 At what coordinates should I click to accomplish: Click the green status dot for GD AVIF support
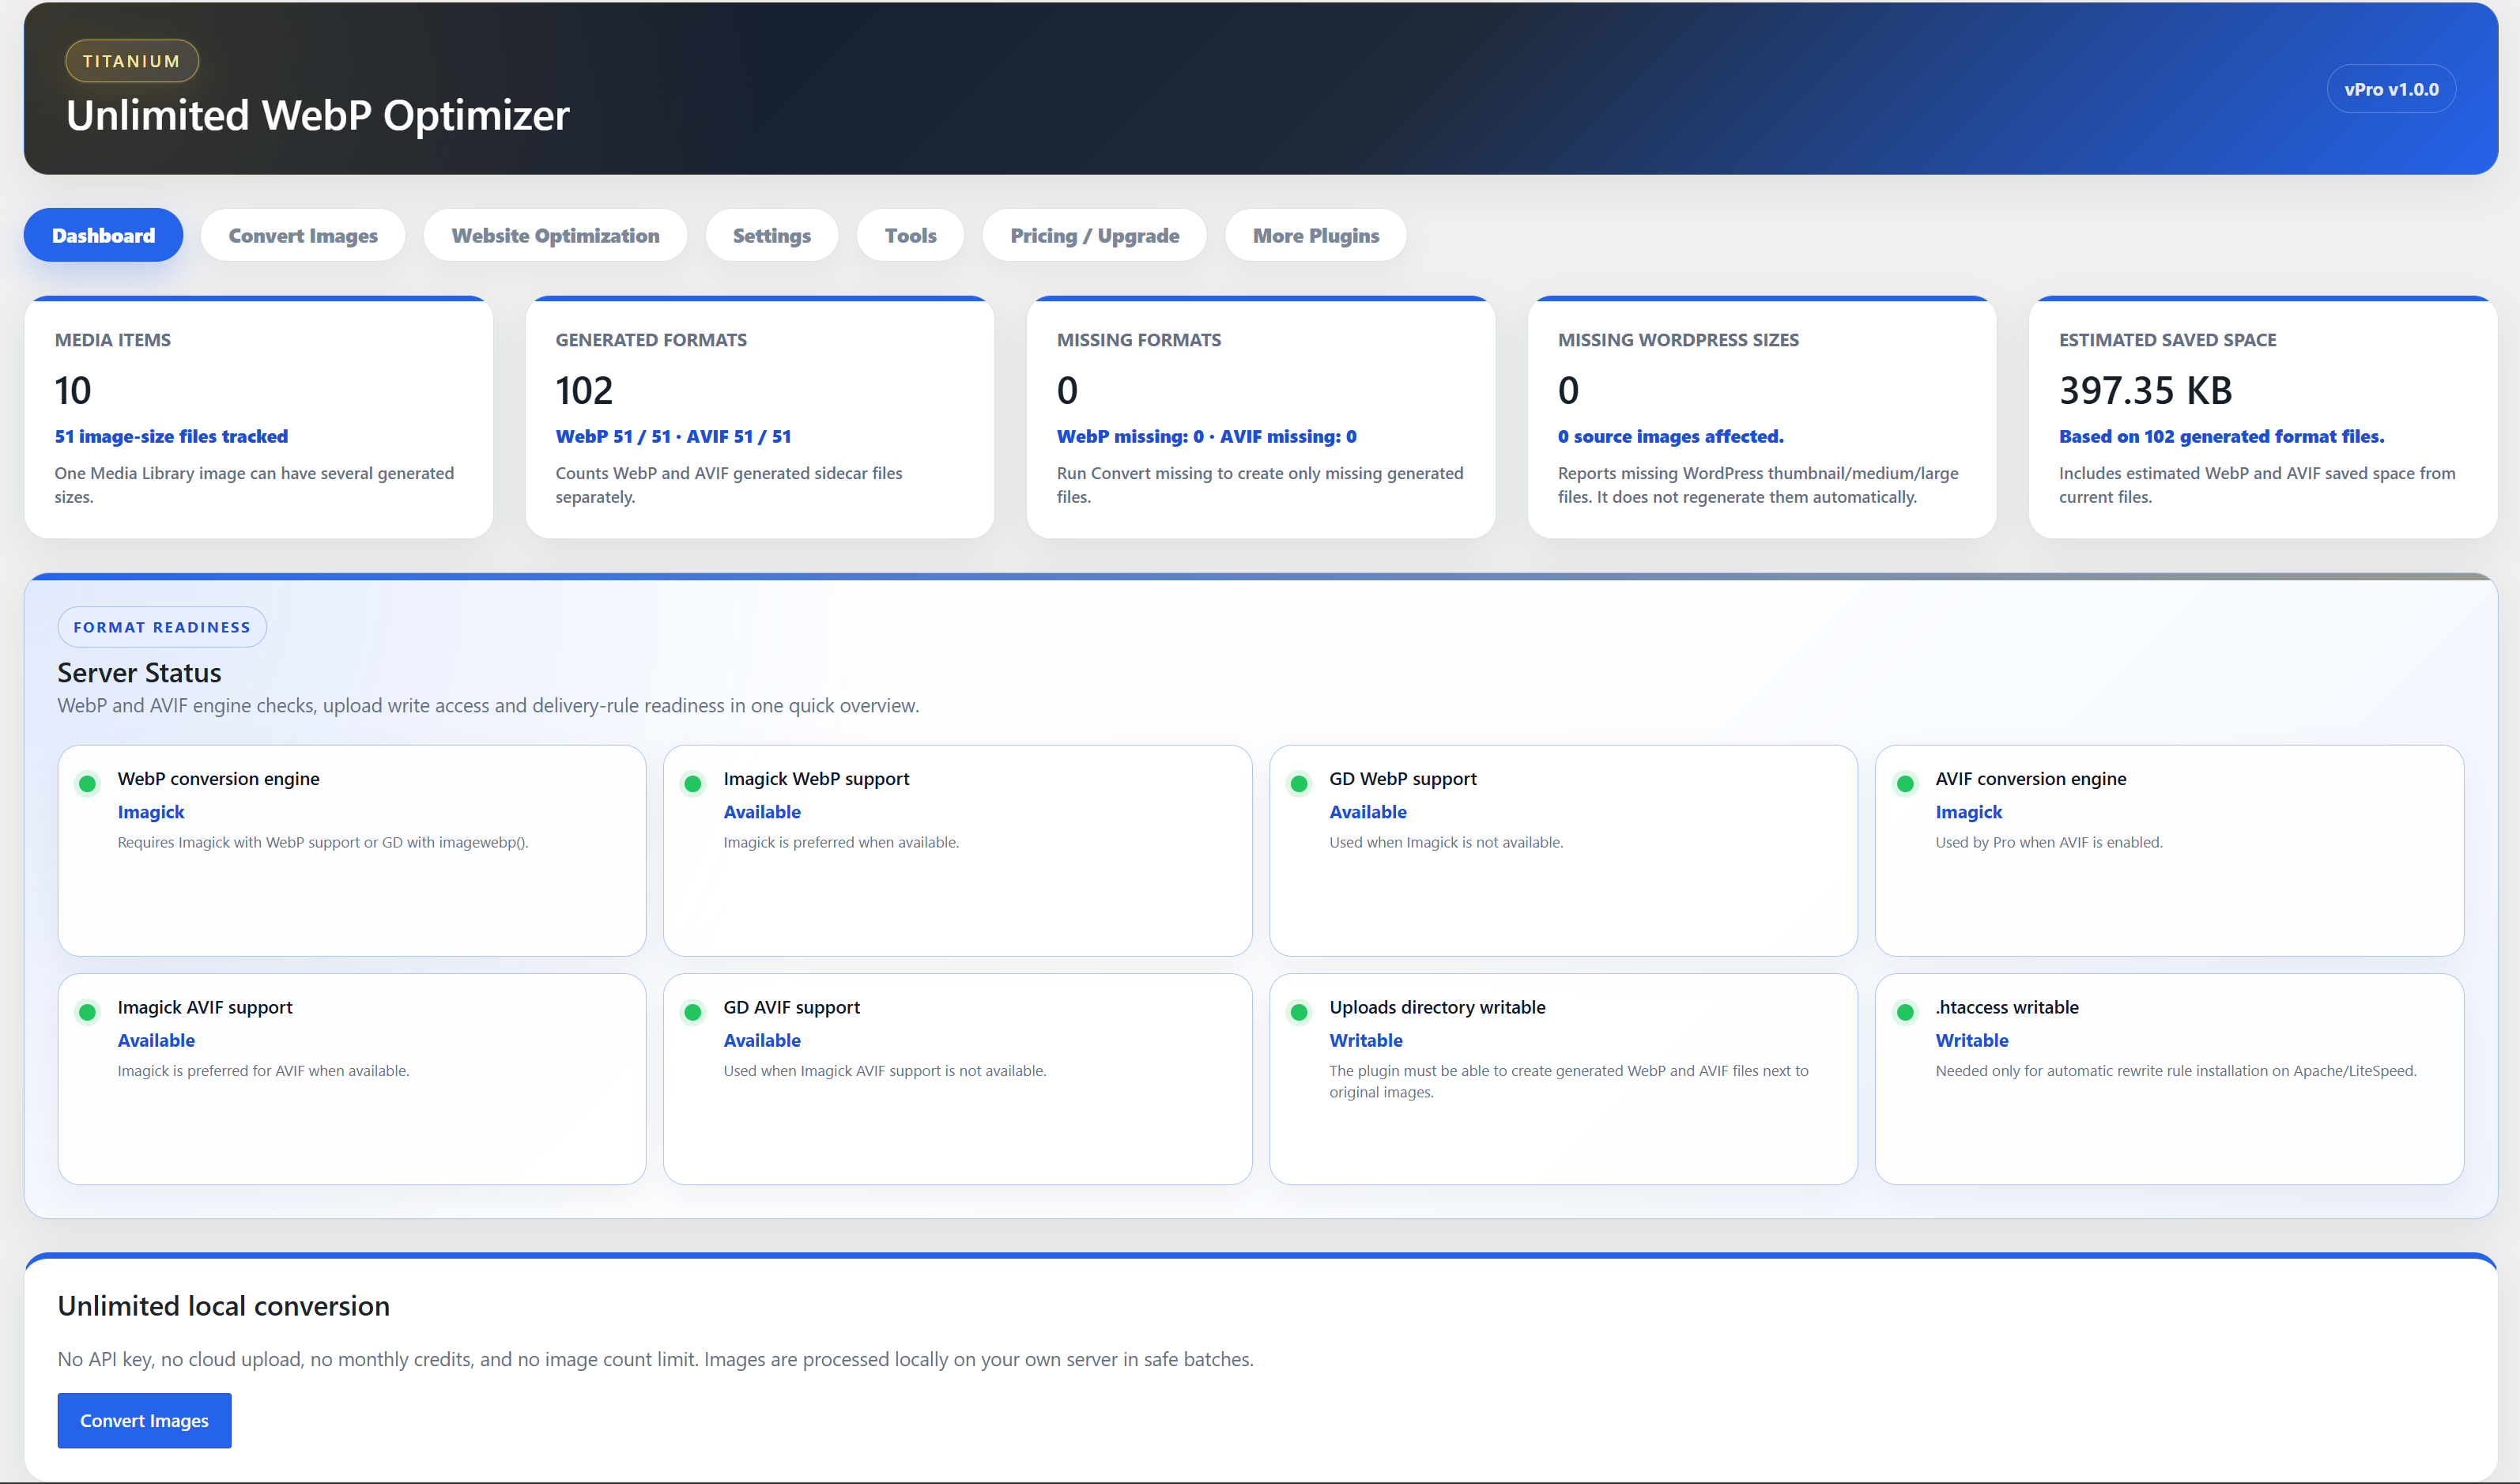692,1012
